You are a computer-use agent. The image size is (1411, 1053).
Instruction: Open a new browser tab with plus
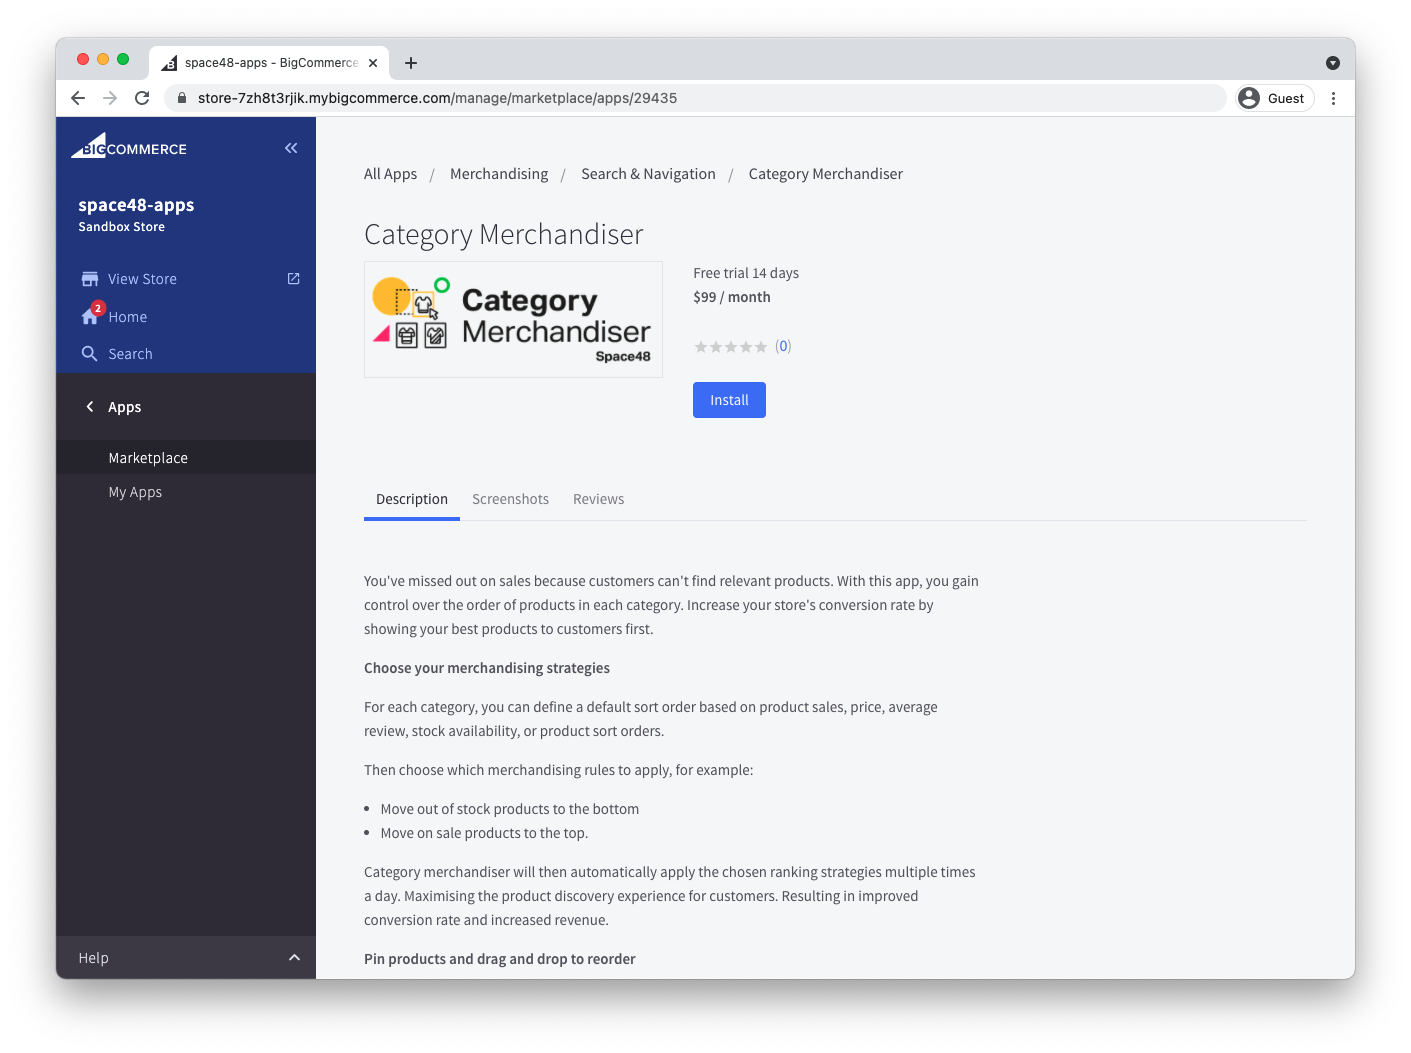tap(411, 63)
